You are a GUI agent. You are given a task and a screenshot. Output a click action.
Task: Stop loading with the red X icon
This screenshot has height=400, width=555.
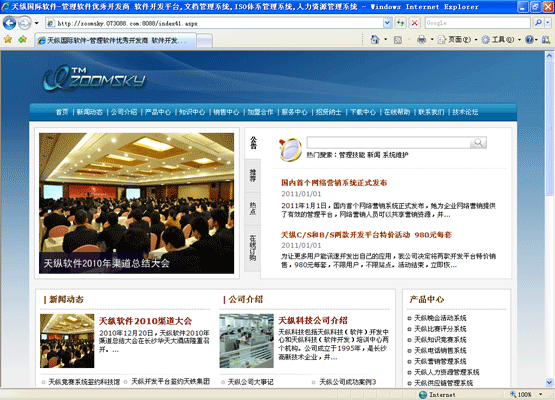[x=414, y=23]
